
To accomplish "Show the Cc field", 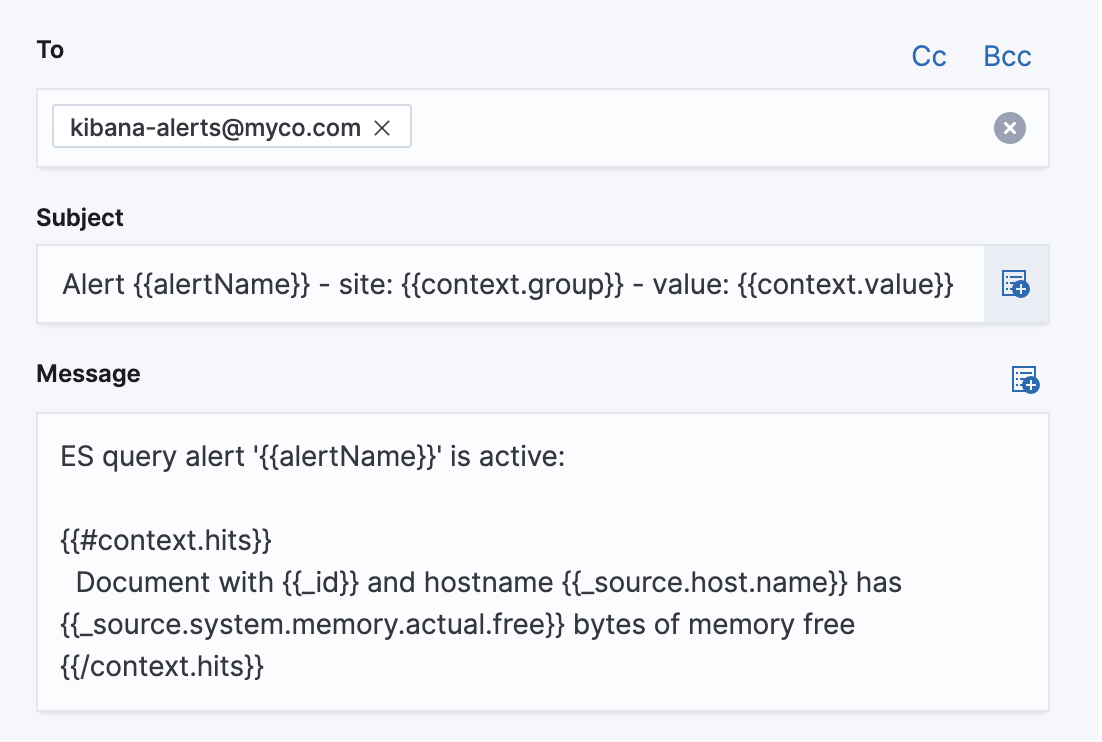I will tap(929, 57).
